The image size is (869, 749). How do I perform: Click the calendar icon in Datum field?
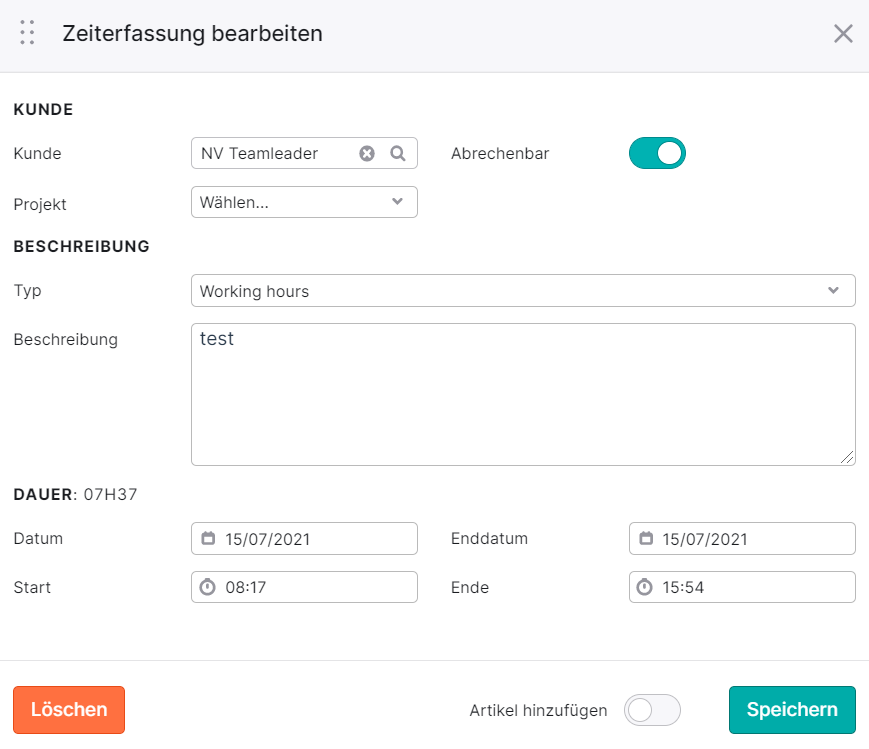[x=208, y=538]
